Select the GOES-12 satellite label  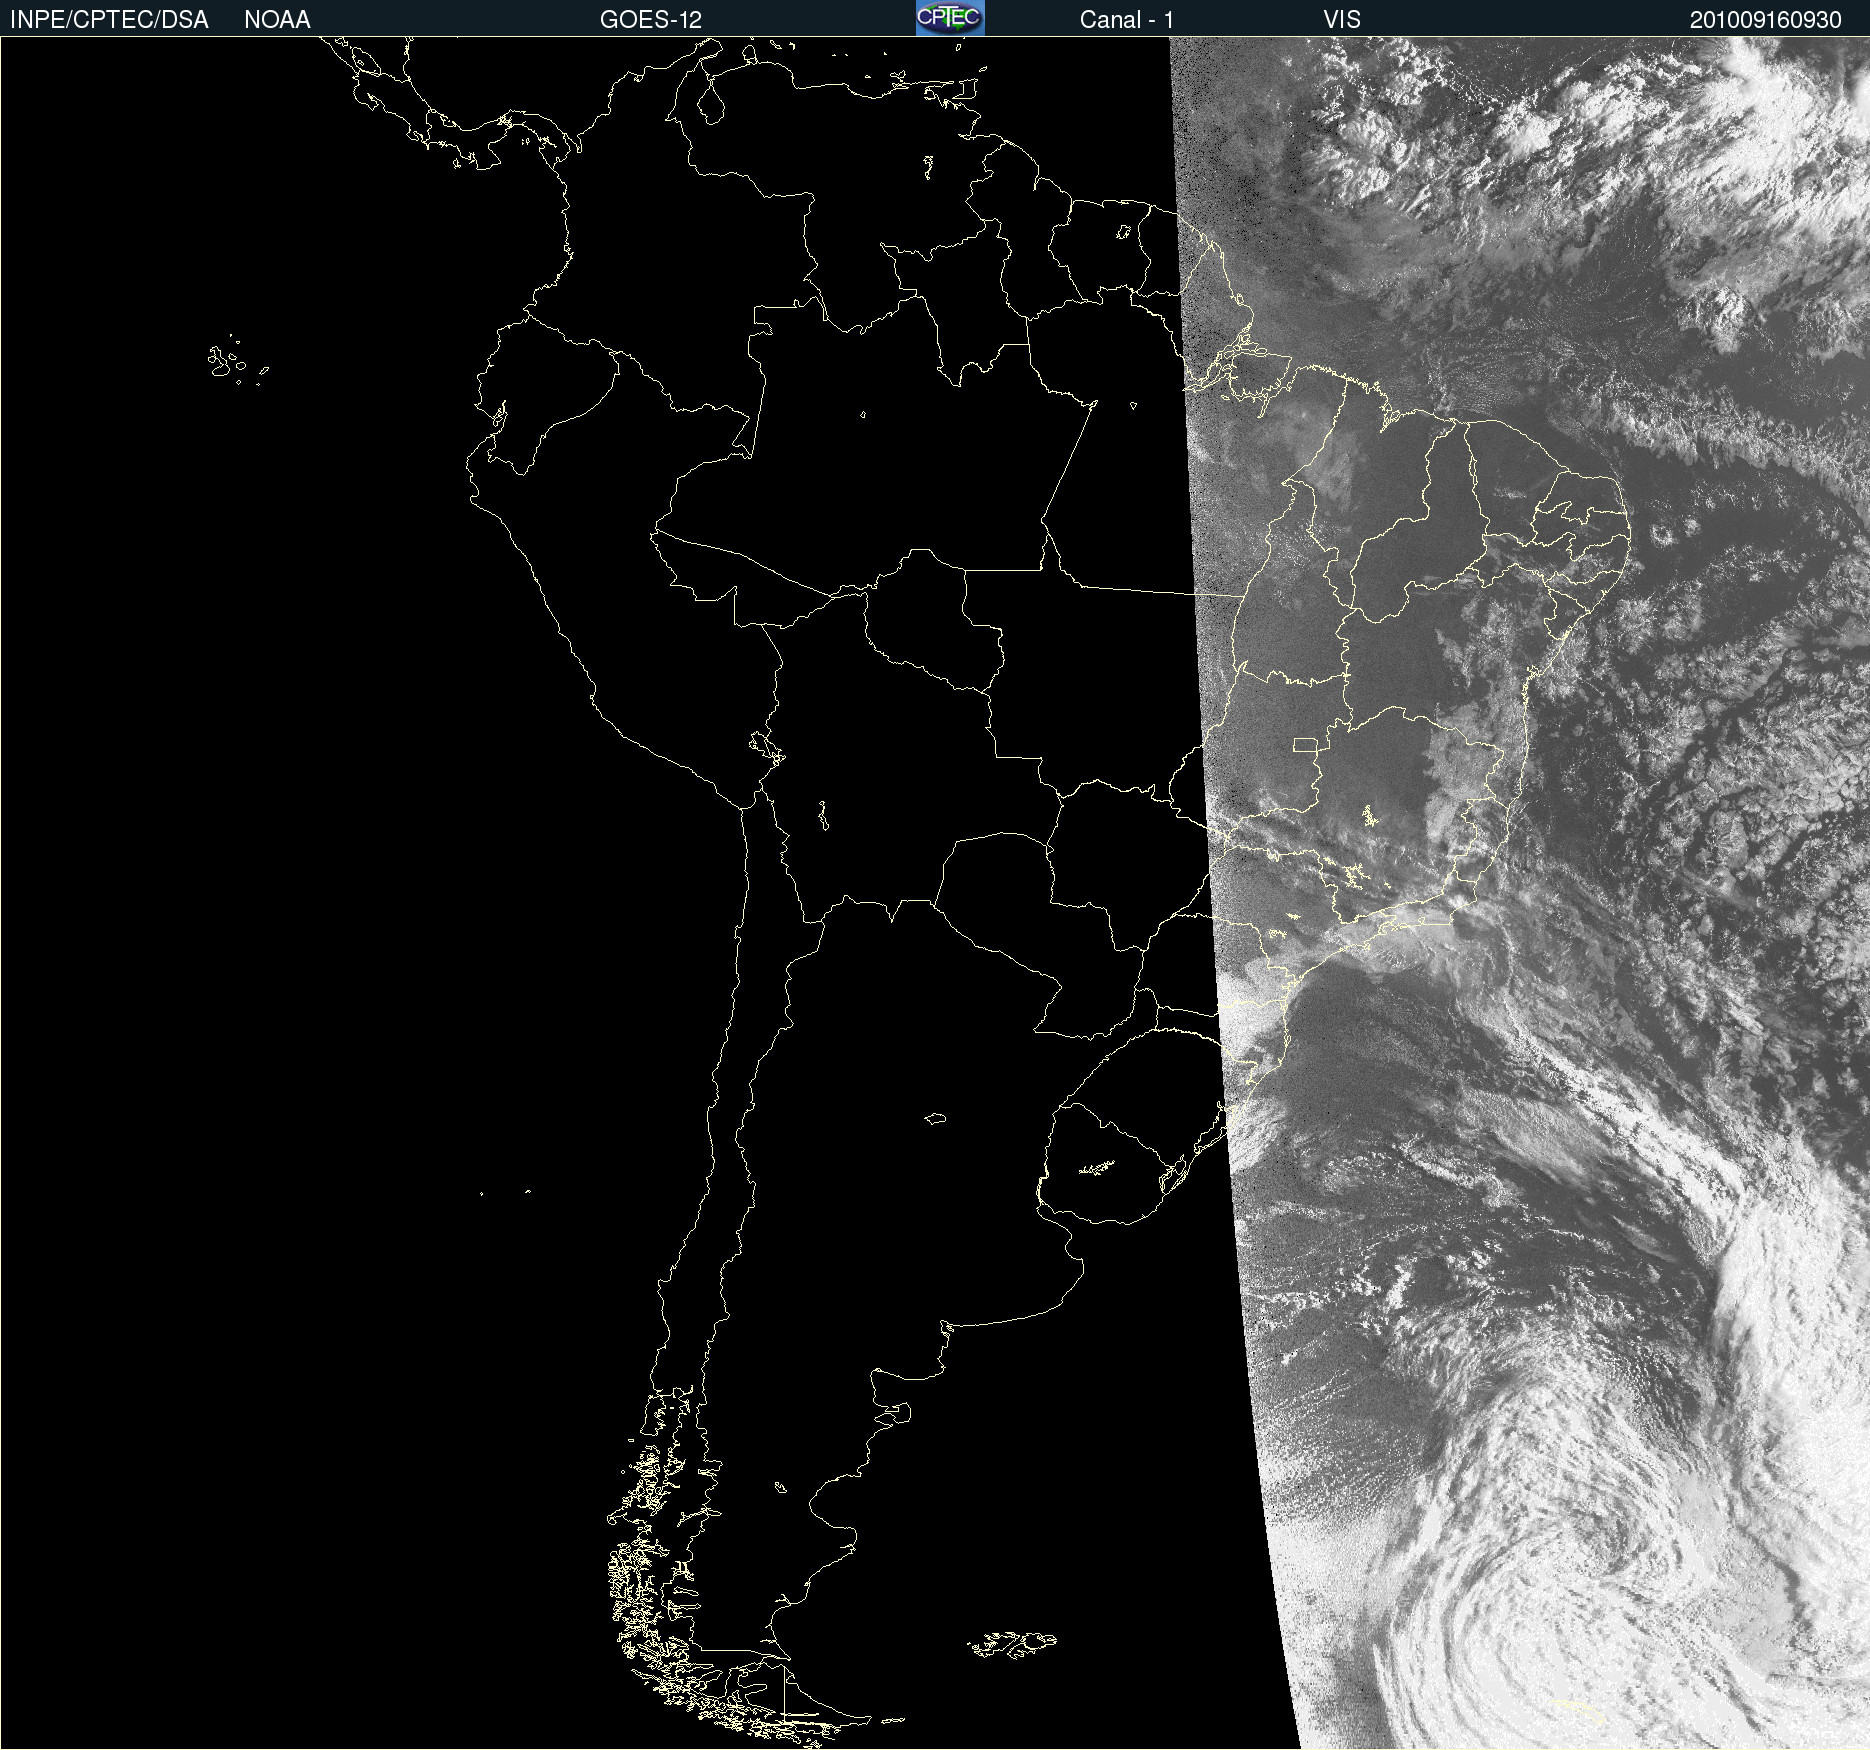pyautogui.click(x=651, y=20)
